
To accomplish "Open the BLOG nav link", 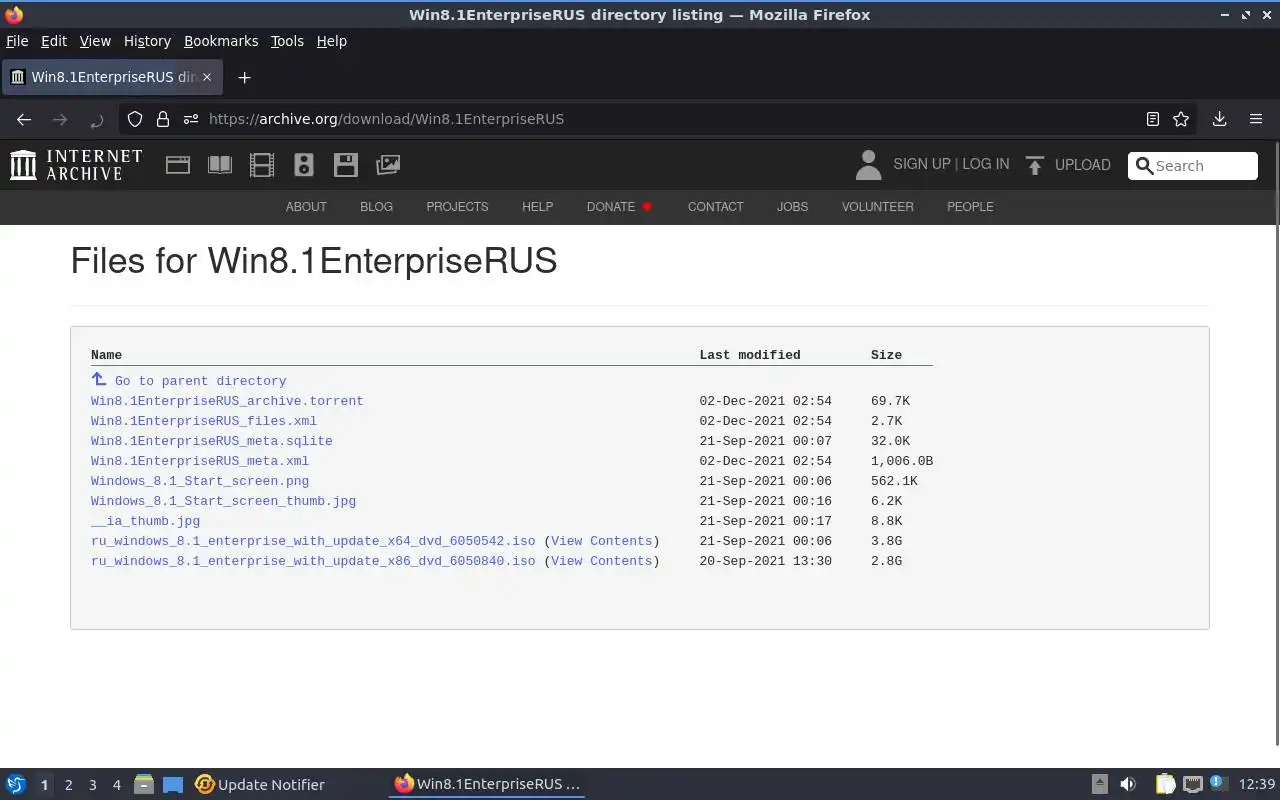I will pyautogui.click(x=376, y=207).
